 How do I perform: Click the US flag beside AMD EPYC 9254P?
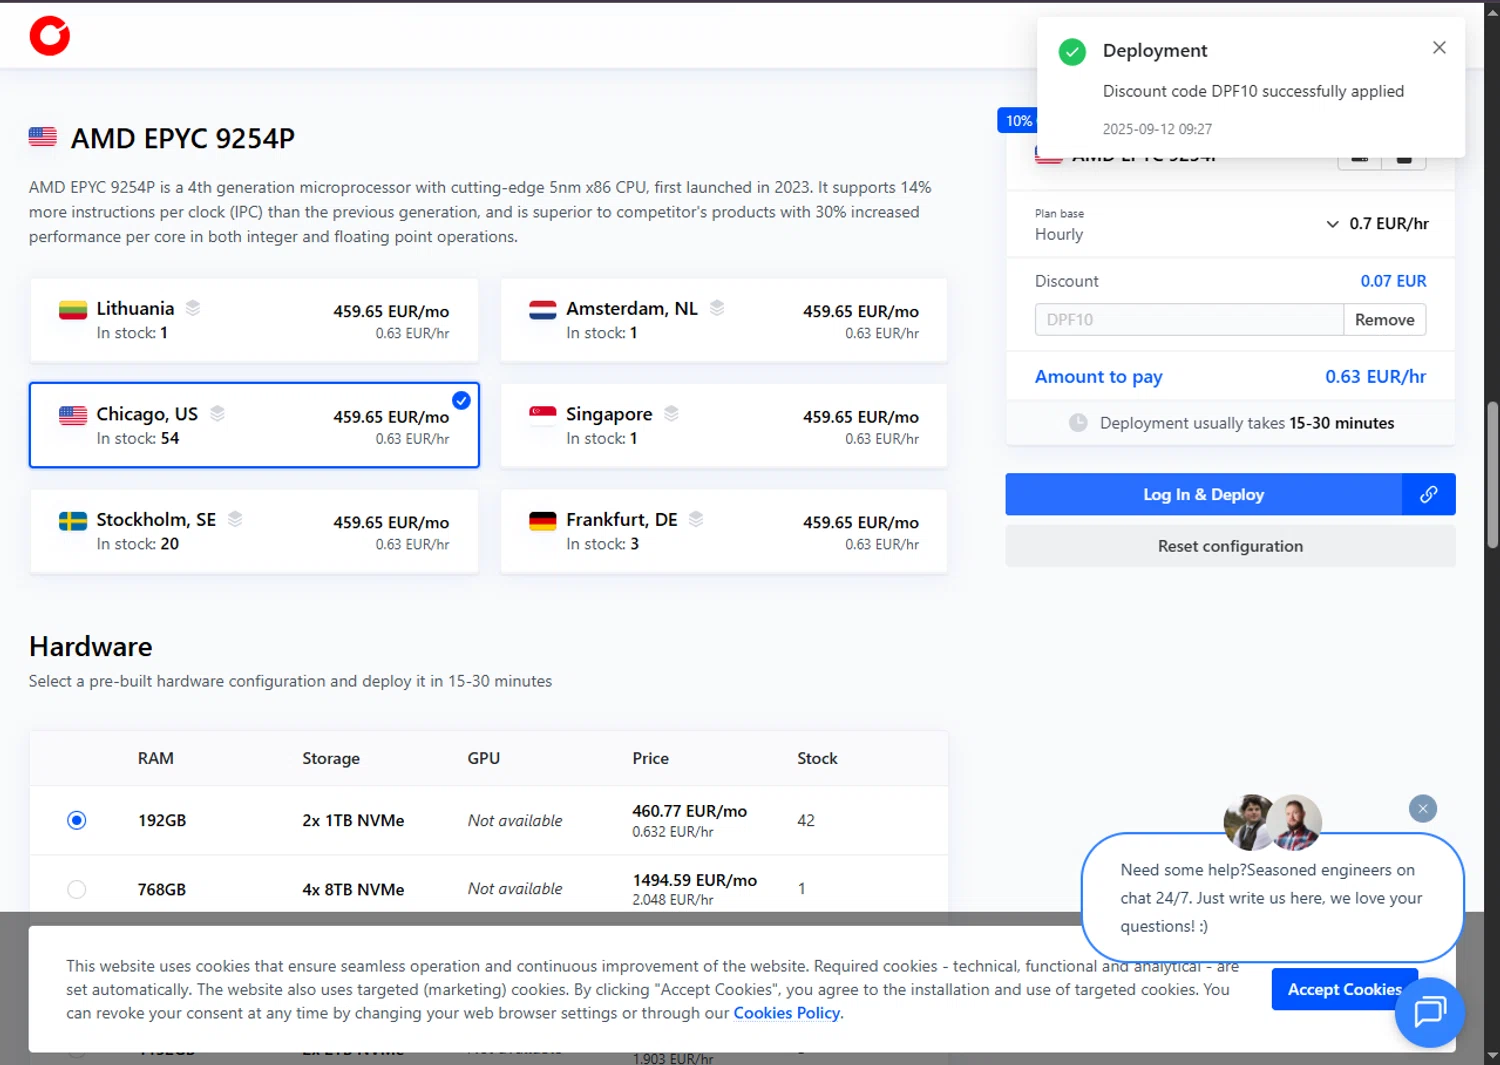[43, 137]
